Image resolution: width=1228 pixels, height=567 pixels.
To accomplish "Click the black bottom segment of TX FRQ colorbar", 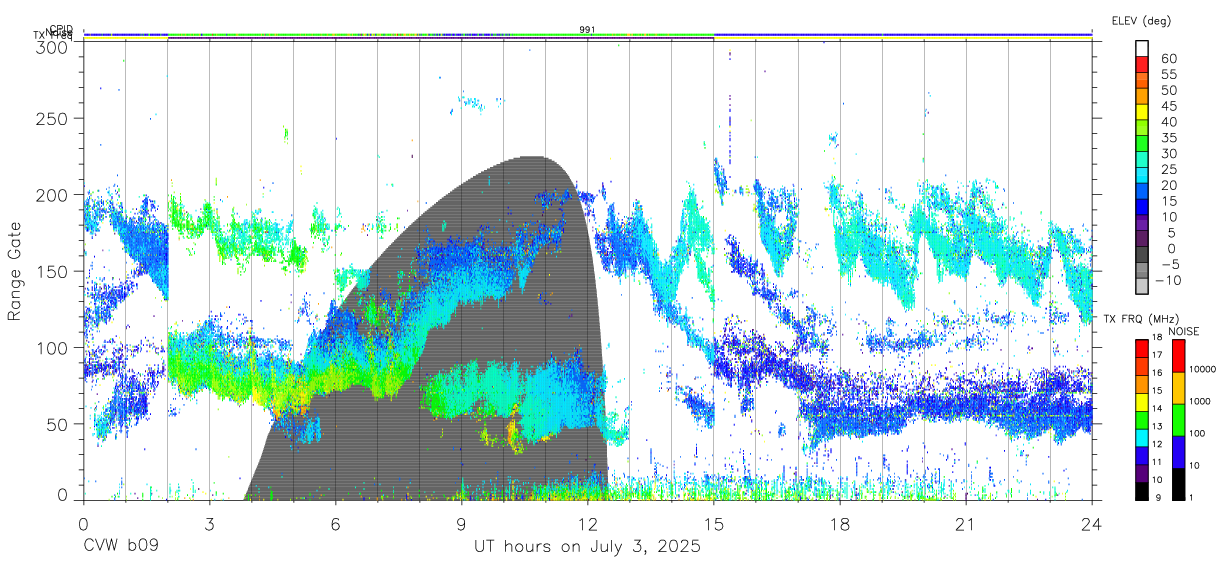I will (x=1141, y=491).
